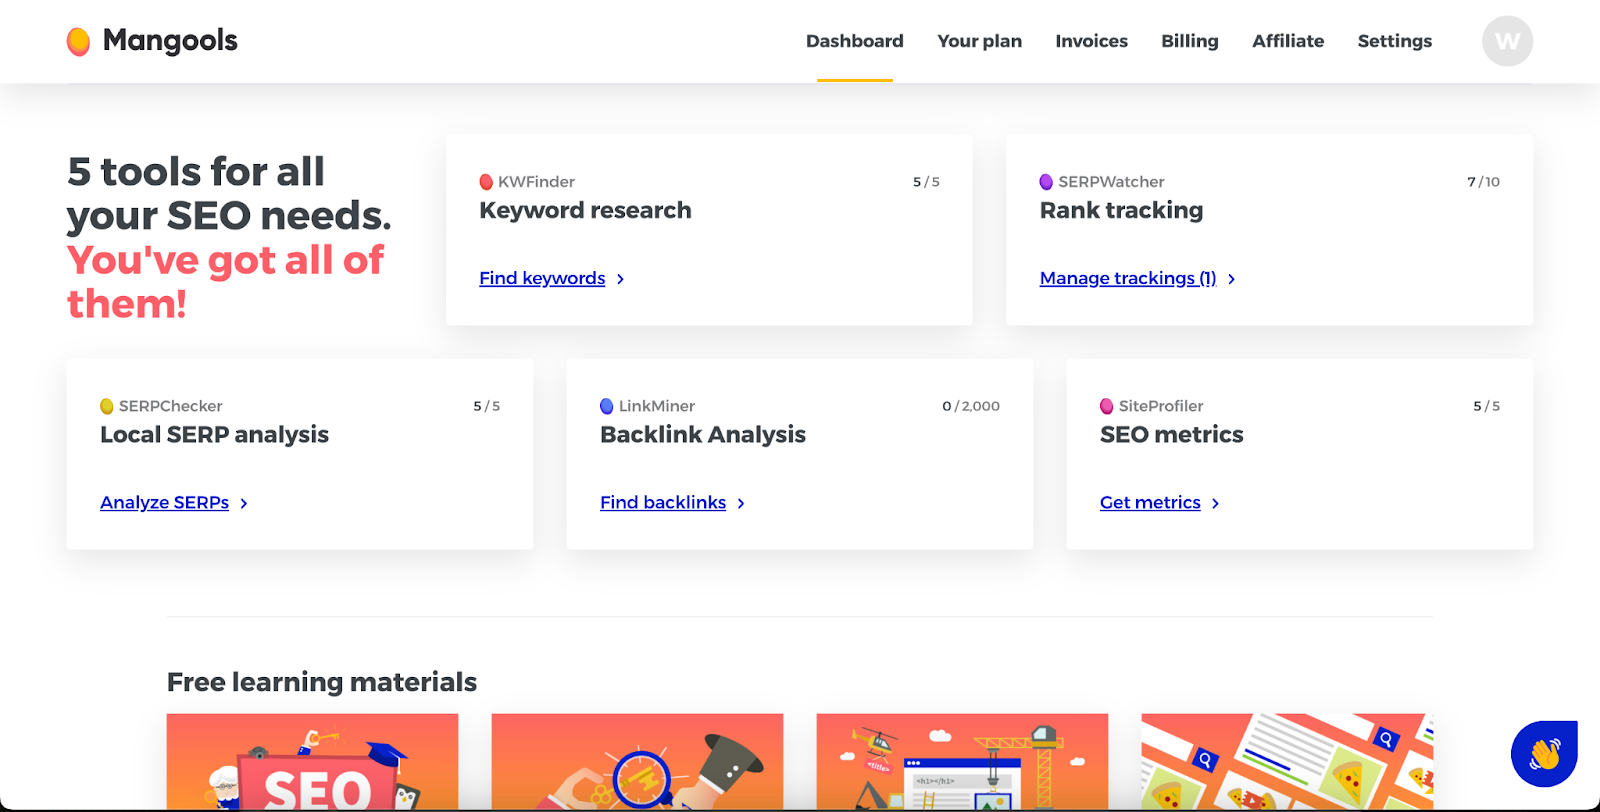Click the You've got all of them! text

225,282
